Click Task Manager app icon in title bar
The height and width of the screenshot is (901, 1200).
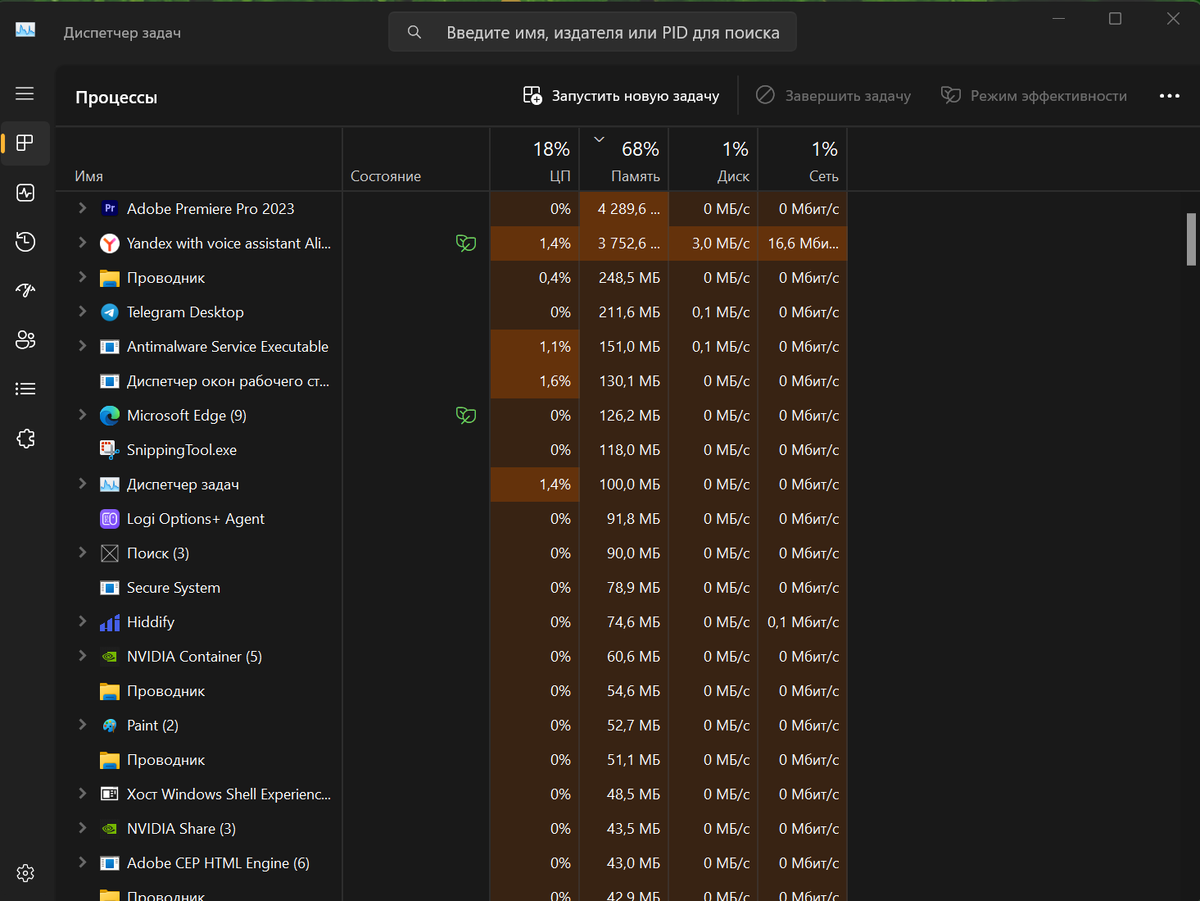(x=25, y=31)
